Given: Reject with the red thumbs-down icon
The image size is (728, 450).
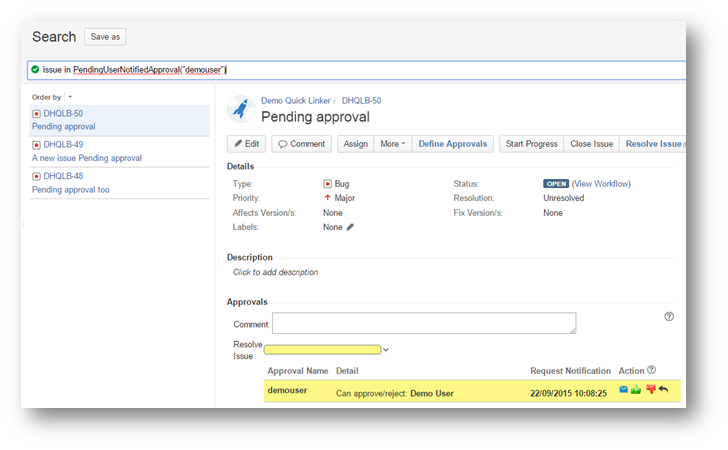Looking at the screenshot, I should [650, 389].
